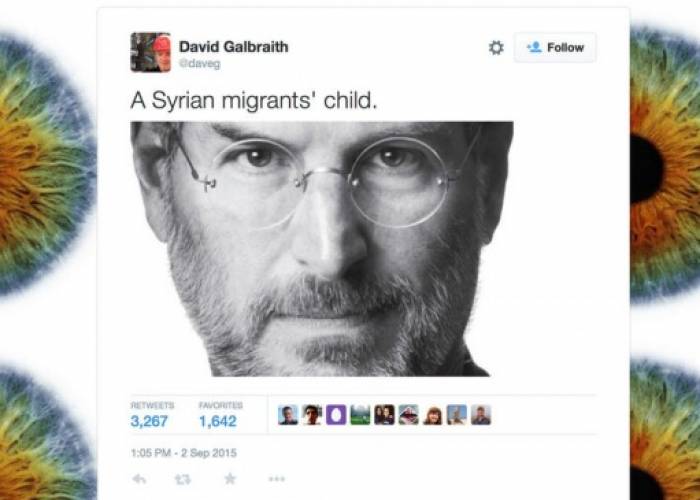Click the David Galbraith name link
The width and height of the screenshot is (700, 500).
click(233, 46)
